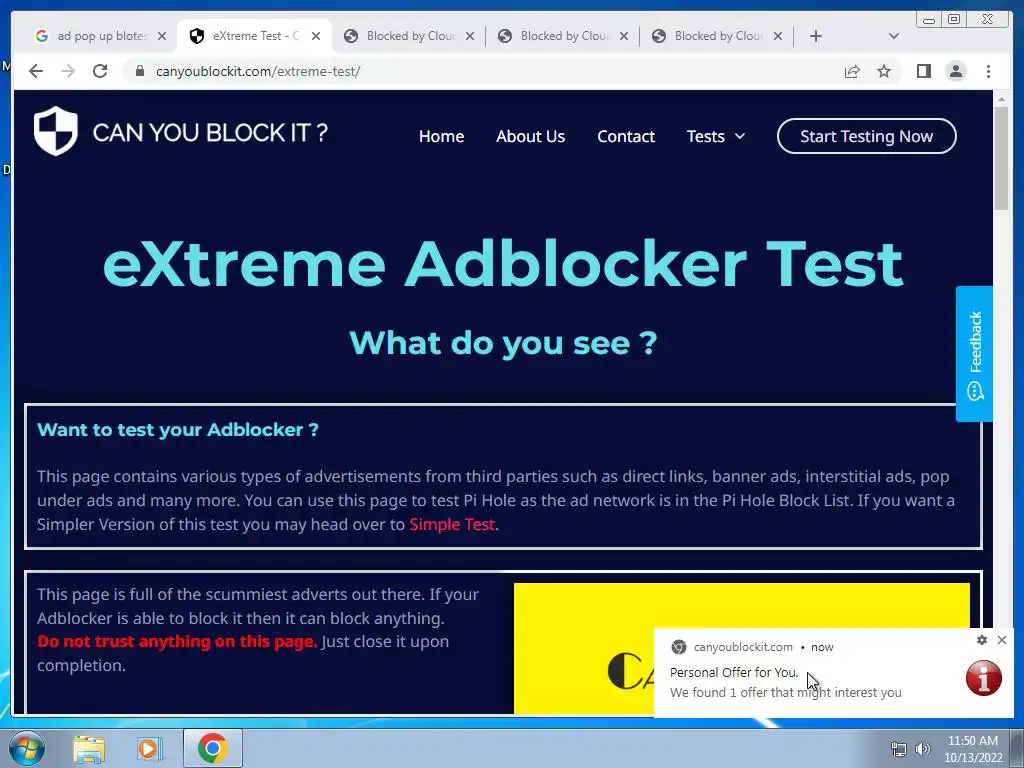Image resolution: width=1024 pixels, height=768 pixels.
Task: Click the forward navigation arrow
Action: [68, 71]
